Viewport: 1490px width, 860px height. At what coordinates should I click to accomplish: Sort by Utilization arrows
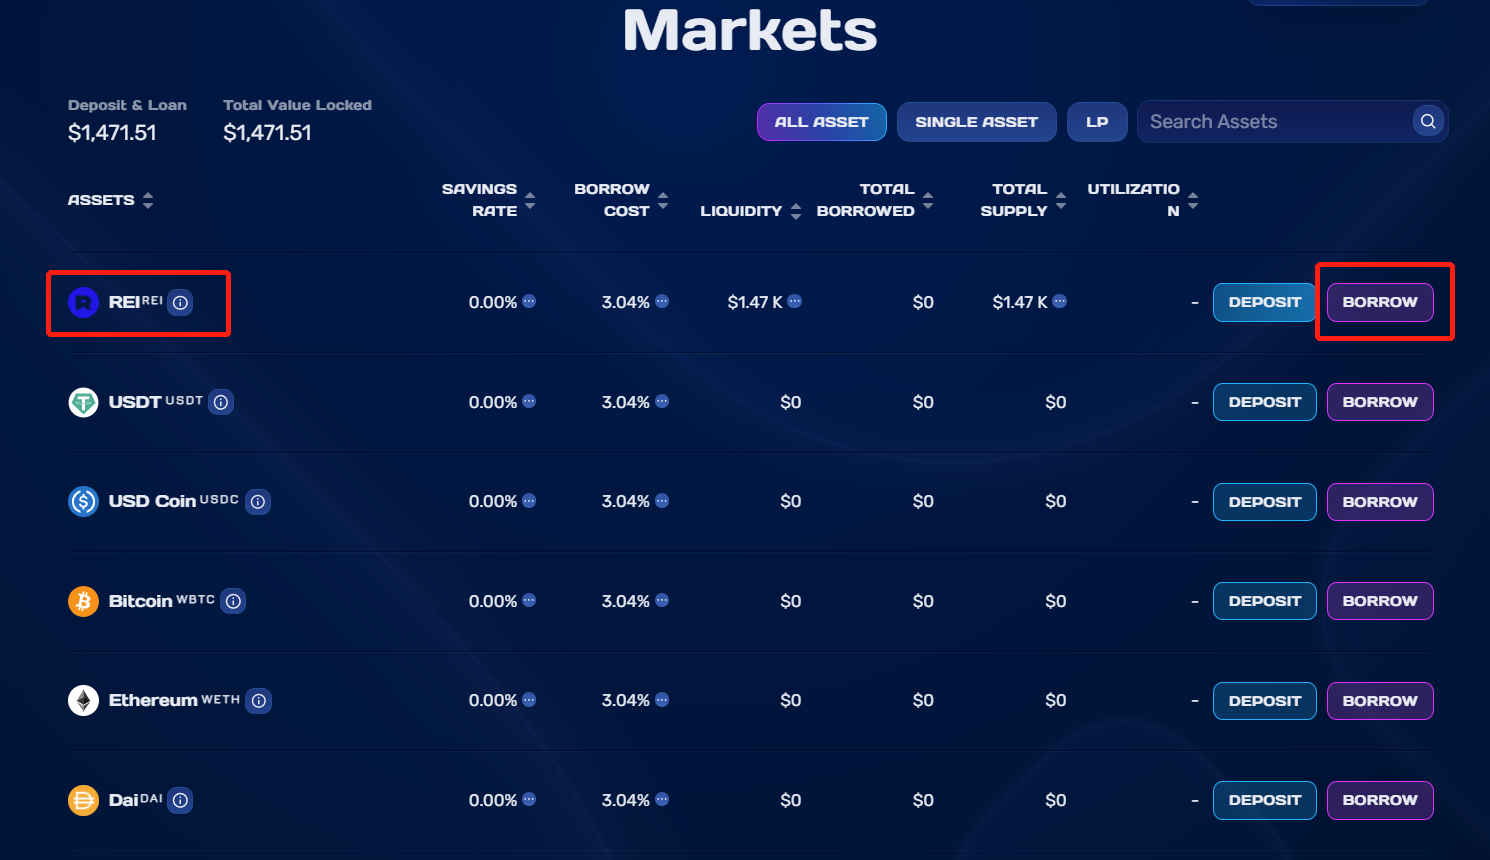(x=1193, y=200)
